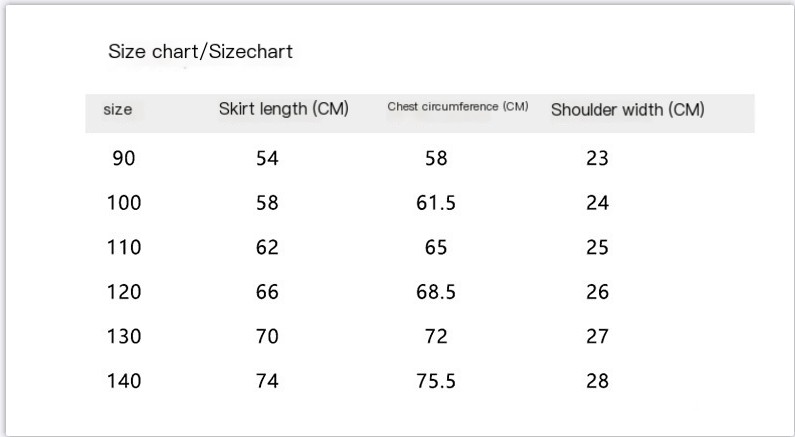Select the "Shoulder width (CM)" header
795x437 pixels.
627,110
